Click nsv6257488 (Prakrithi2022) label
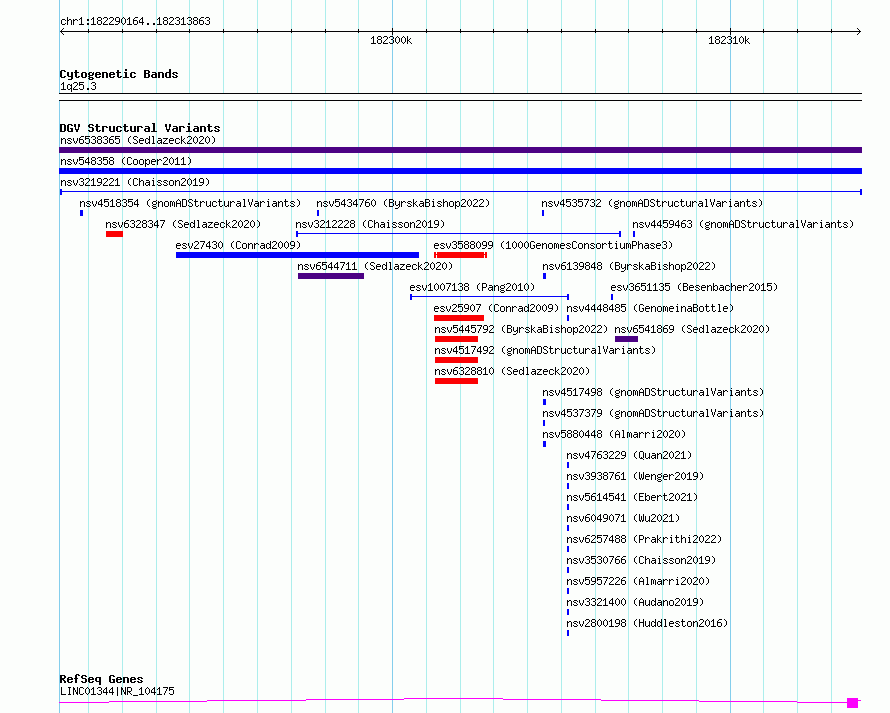890x713 pixels. [x=645, y=539]
